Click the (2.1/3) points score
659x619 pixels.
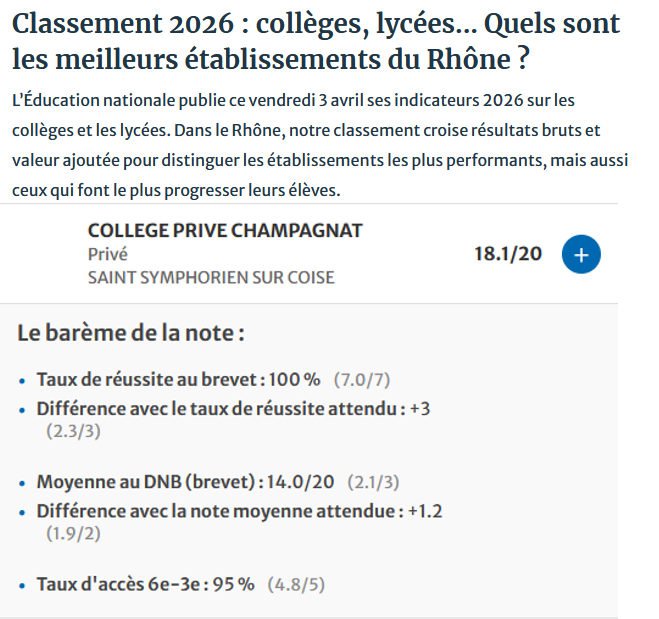373,482
